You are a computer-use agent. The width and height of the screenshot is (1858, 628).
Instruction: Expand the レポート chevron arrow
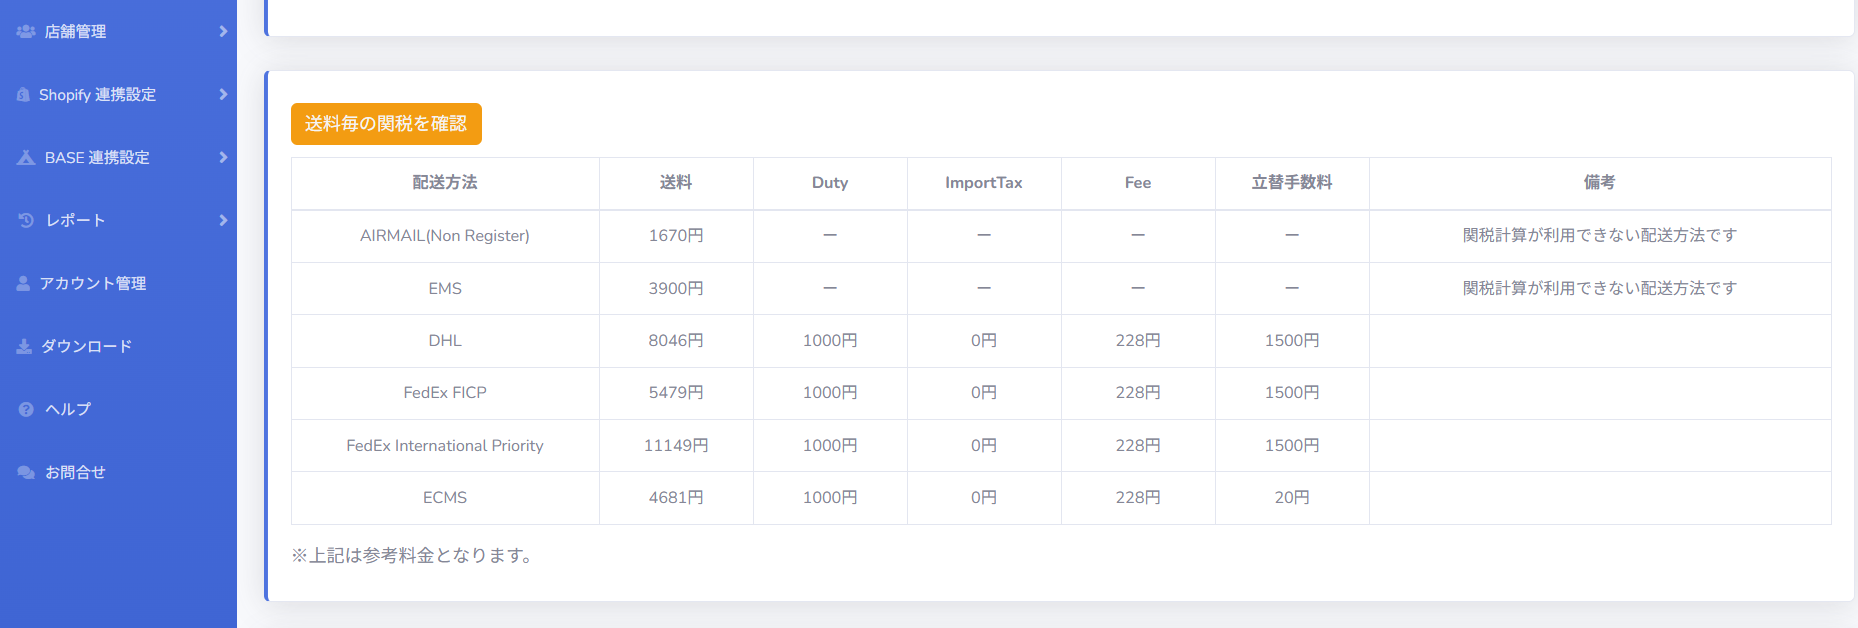[223, 221]
